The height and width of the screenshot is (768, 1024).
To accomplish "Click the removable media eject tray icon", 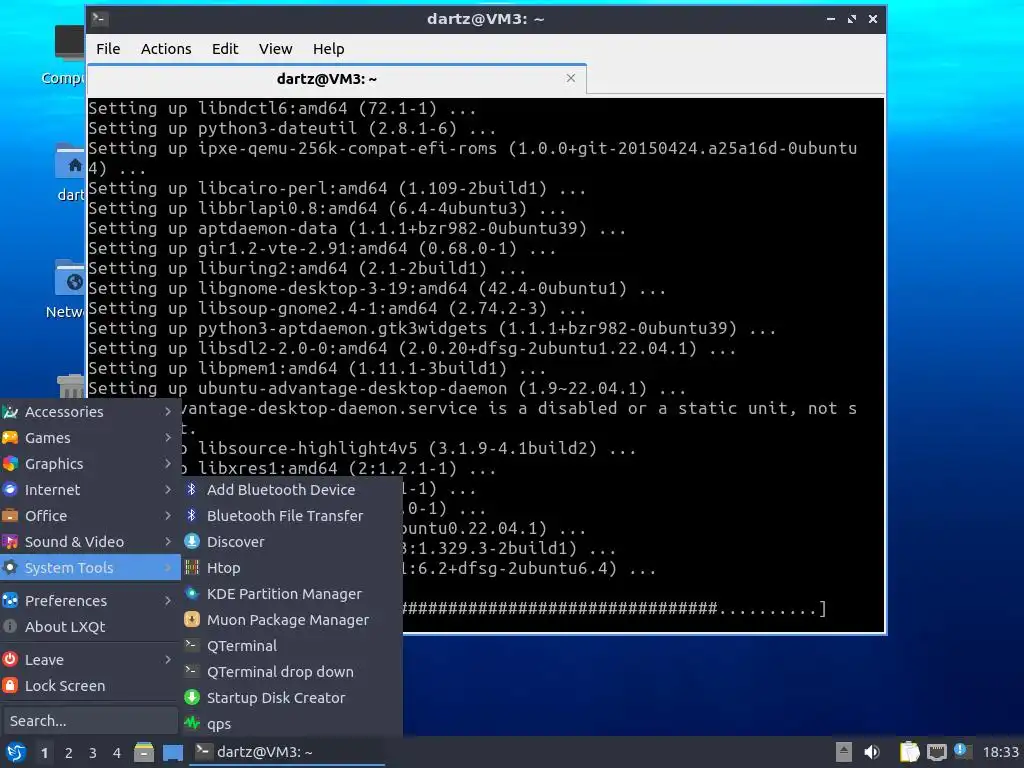I will (x=844, y=752).
